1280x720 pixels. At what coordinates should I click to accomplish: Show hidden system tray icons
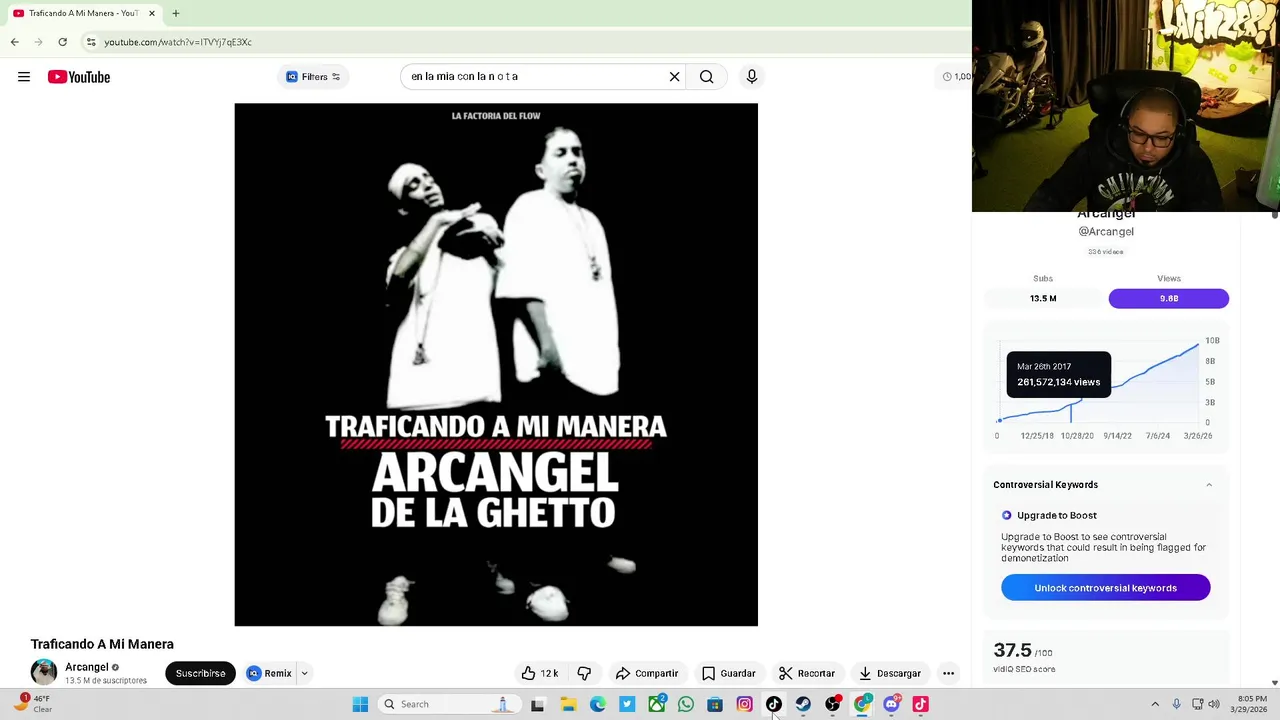tap(1155, 704)
